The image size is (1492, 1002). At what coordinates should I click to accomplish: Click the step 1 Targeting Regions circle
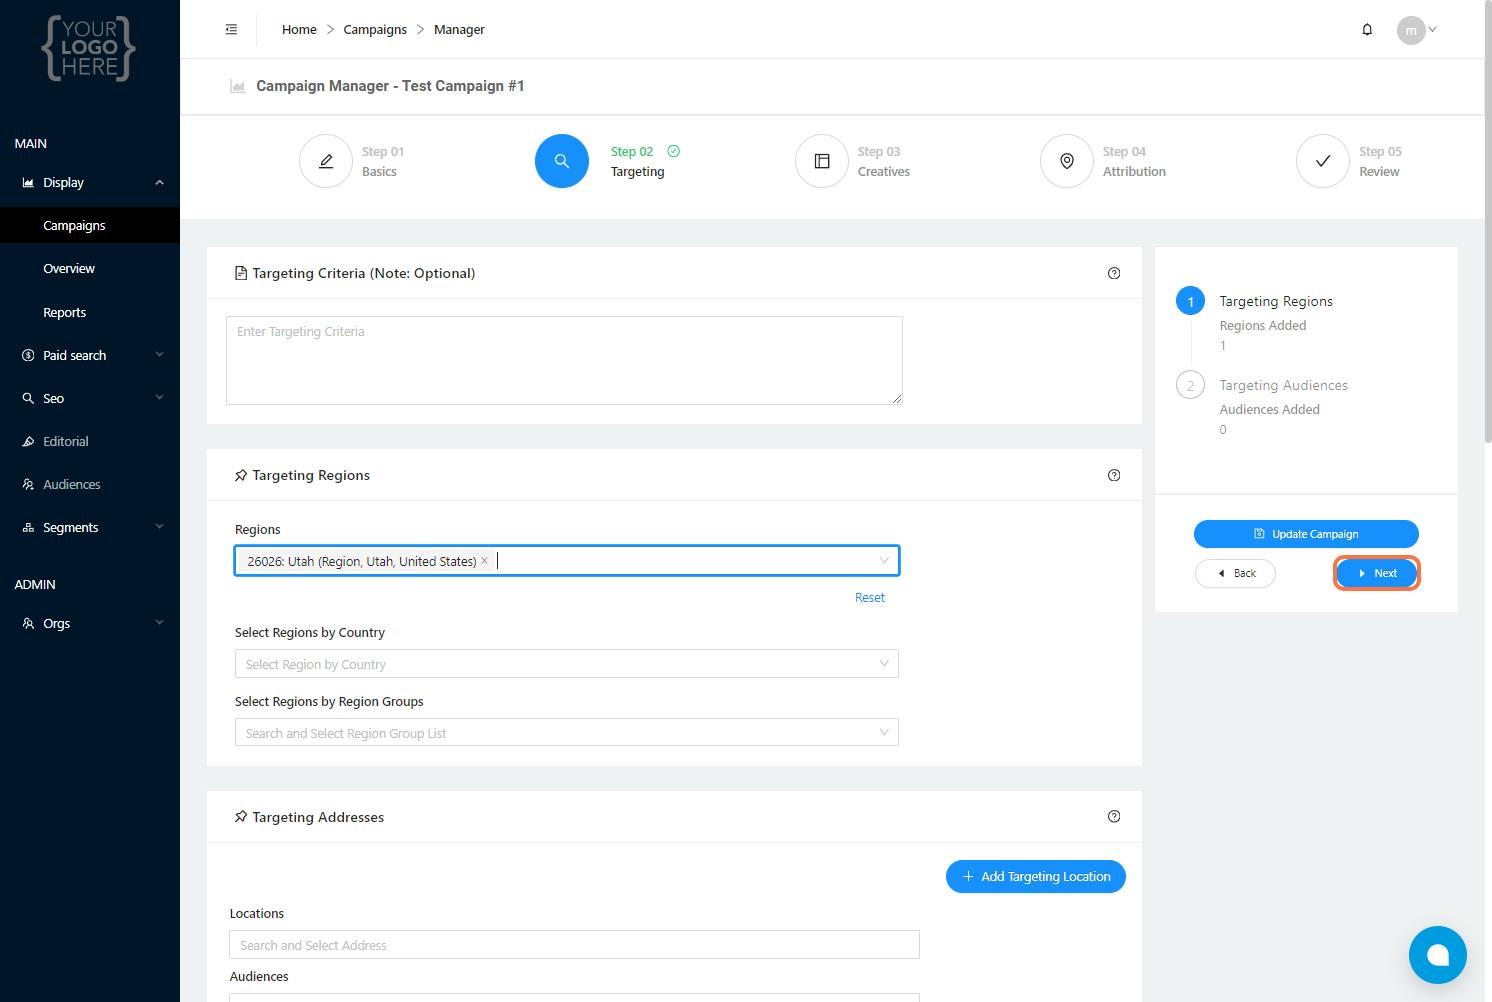[x=1190, y=301]
